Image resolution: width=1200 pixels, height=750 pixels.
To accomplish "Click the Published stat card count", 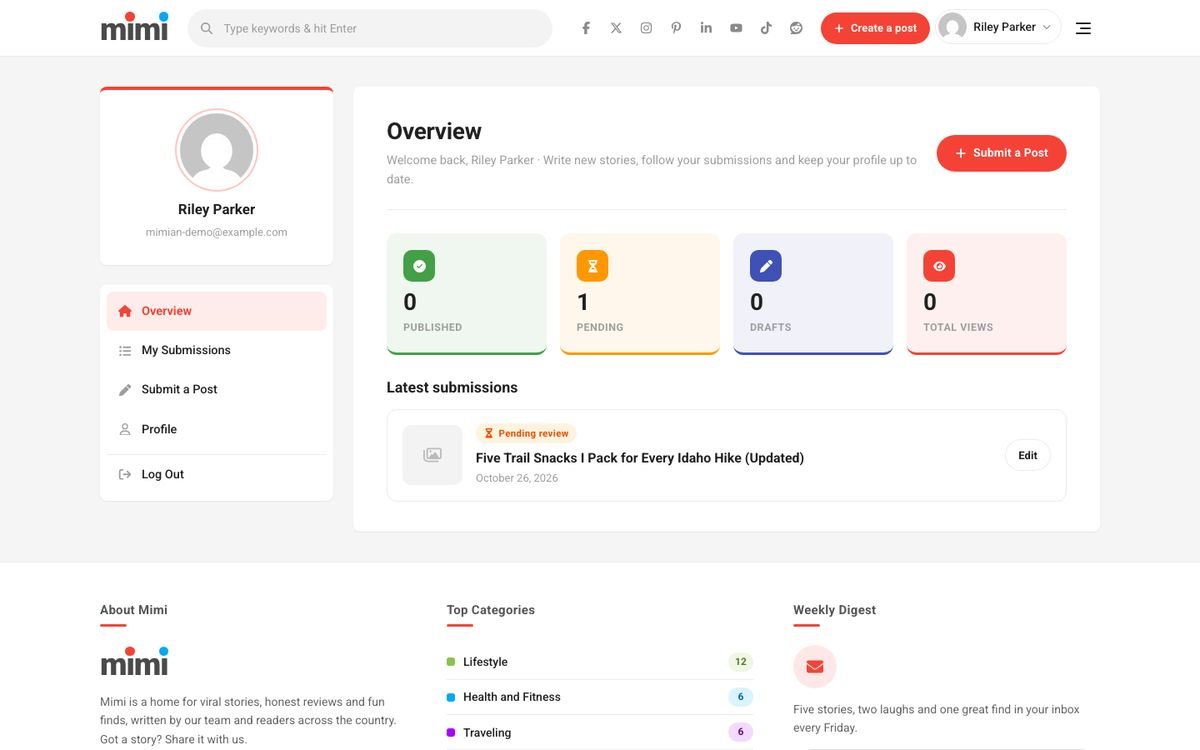I will (410, 302).
